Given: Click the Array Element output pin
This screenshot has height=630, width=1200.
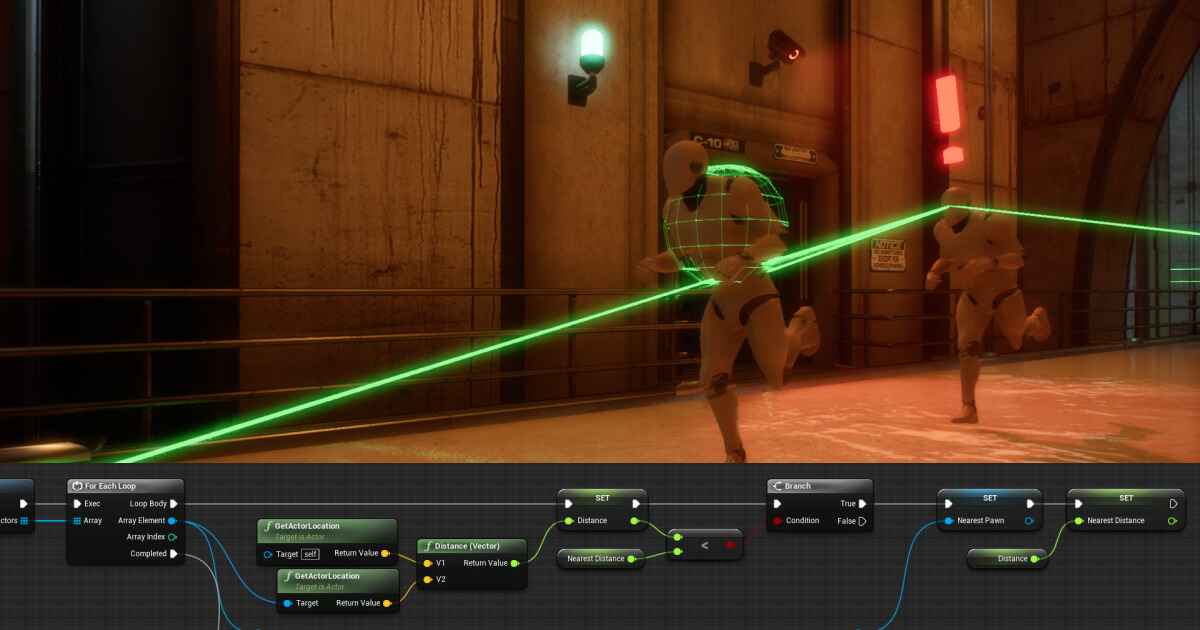Looking at the screenshot, I should [172, 521].
